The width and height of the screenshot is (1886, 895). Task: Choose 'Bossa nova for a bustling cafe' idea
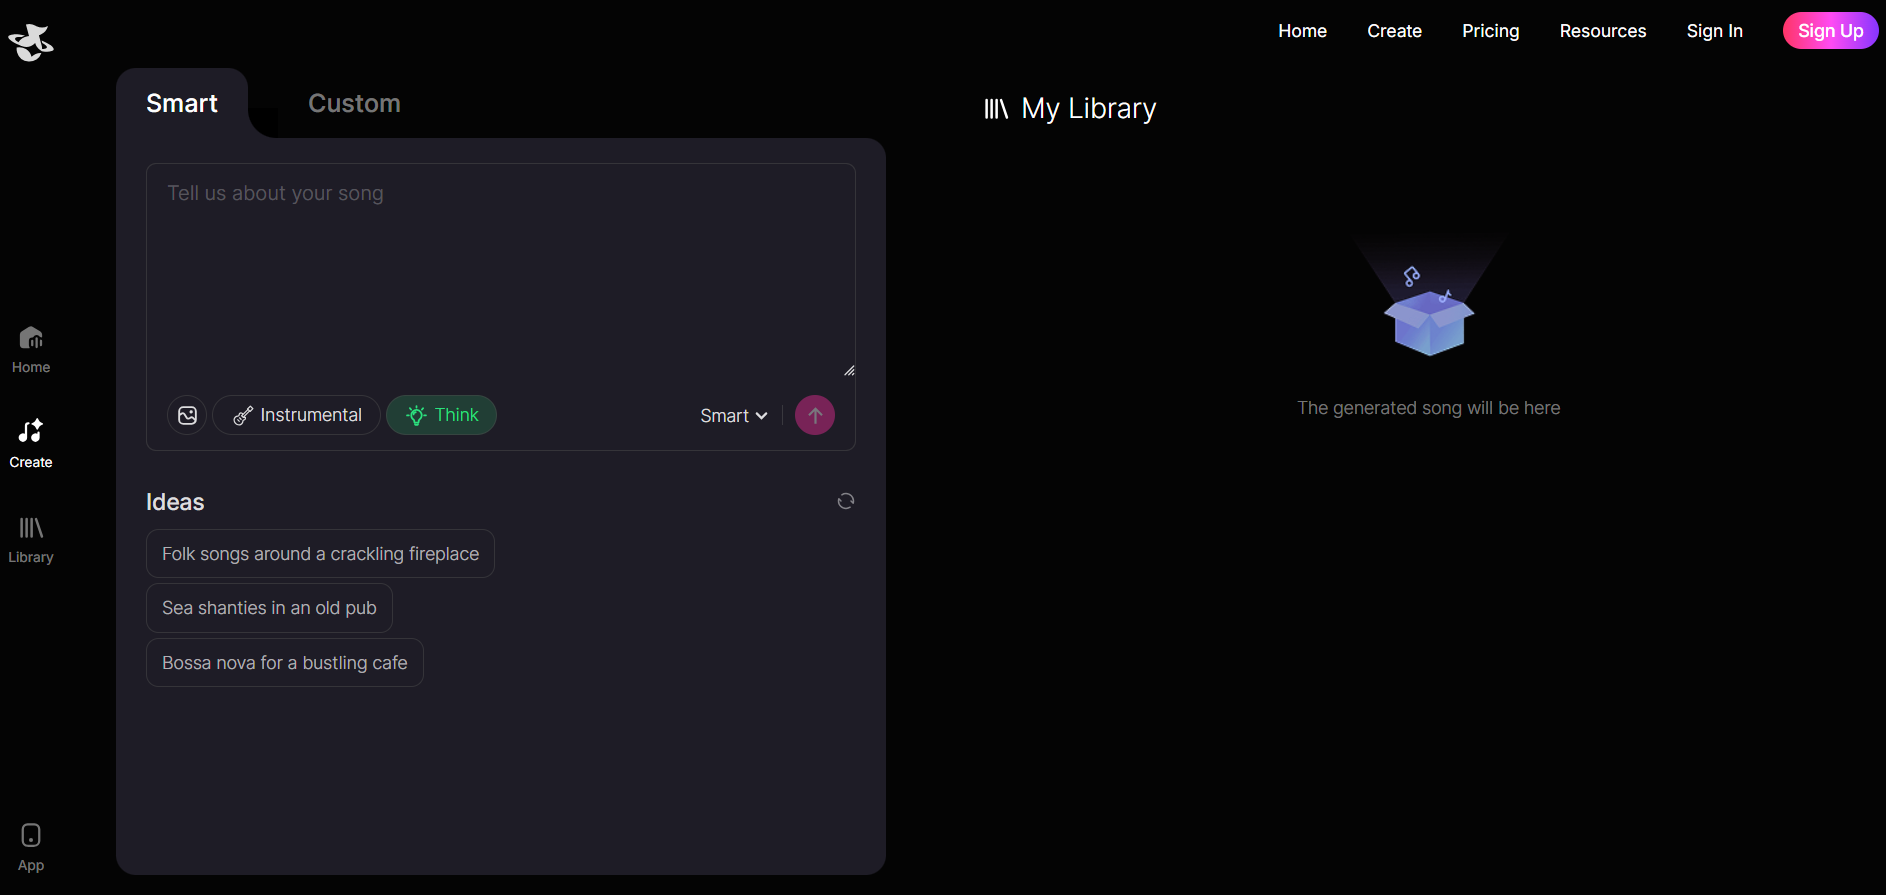pos(285,663)
